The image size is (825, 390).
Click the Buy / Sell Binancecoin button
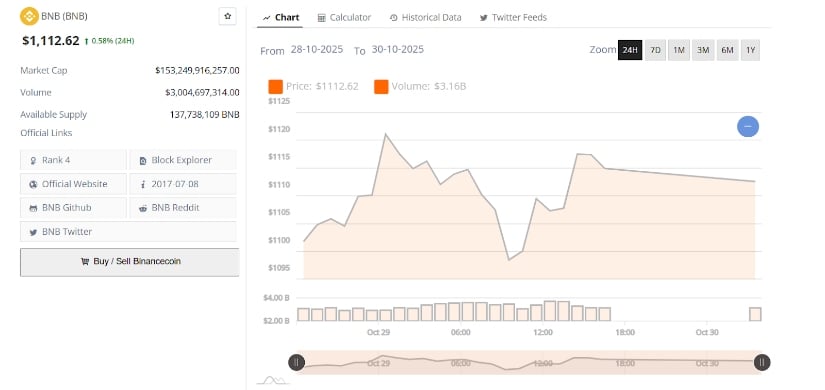tap(129, 262)
